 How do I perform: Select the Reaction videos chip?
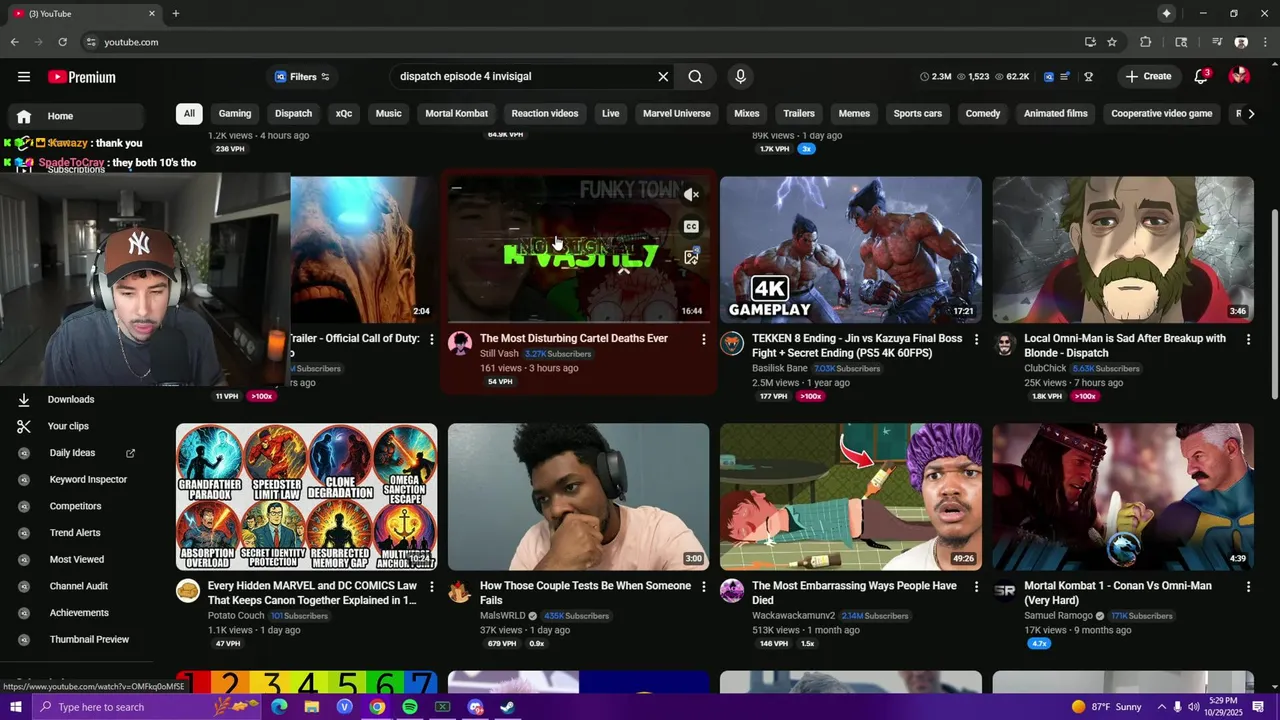[545, 113]
